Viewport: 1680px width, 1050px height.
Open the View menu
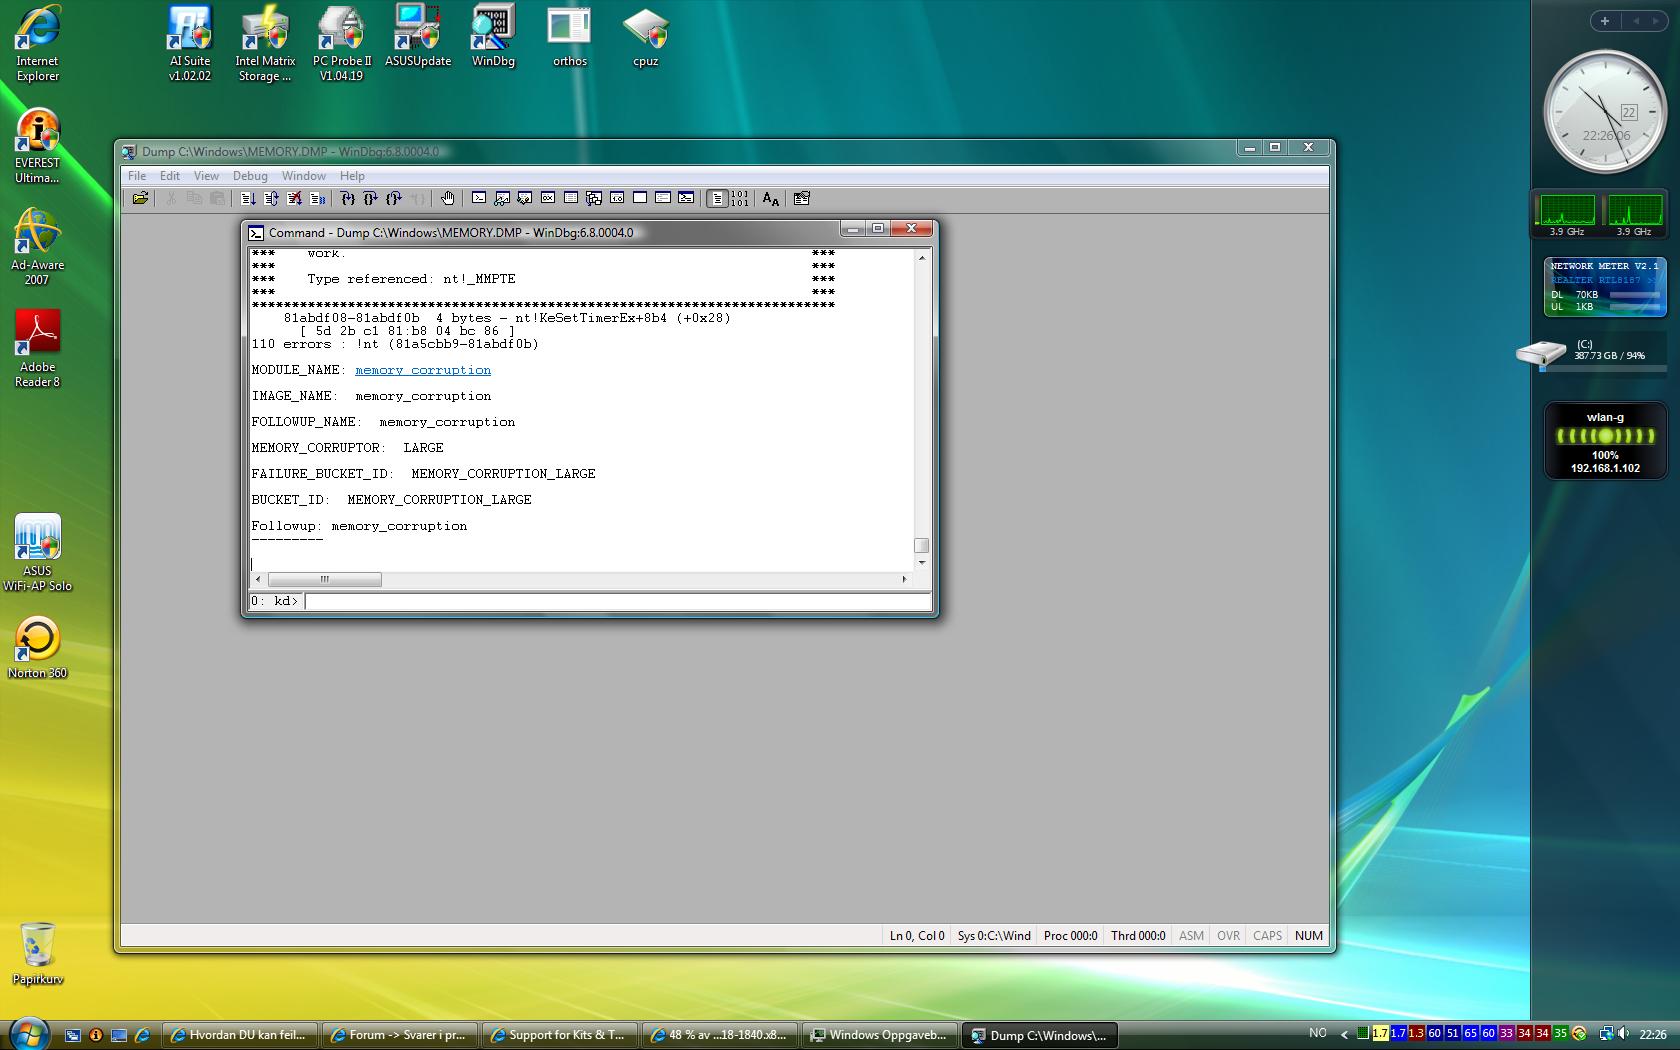click(206, 175)
